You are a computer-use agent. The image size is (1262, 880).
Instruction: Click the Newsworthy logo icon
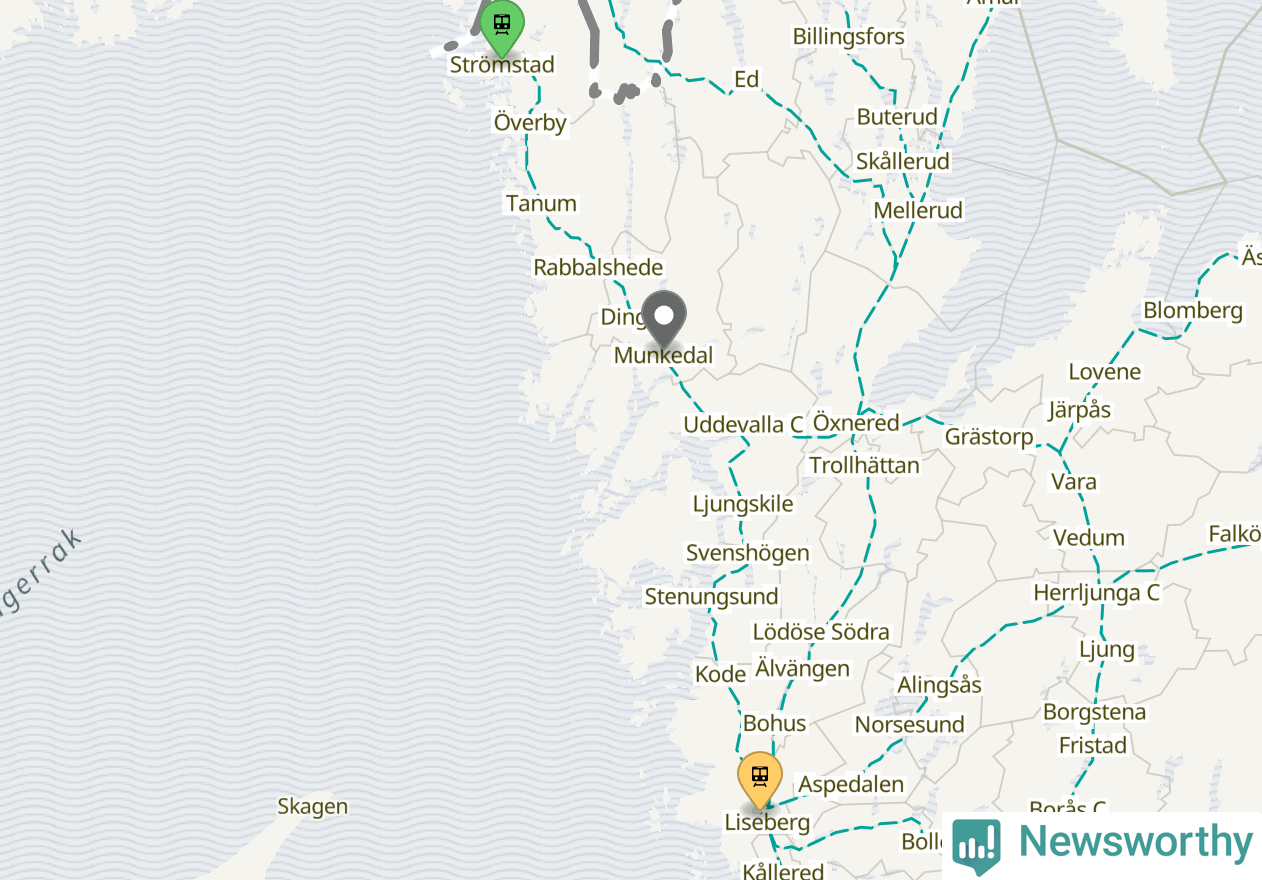click(976, 846)
